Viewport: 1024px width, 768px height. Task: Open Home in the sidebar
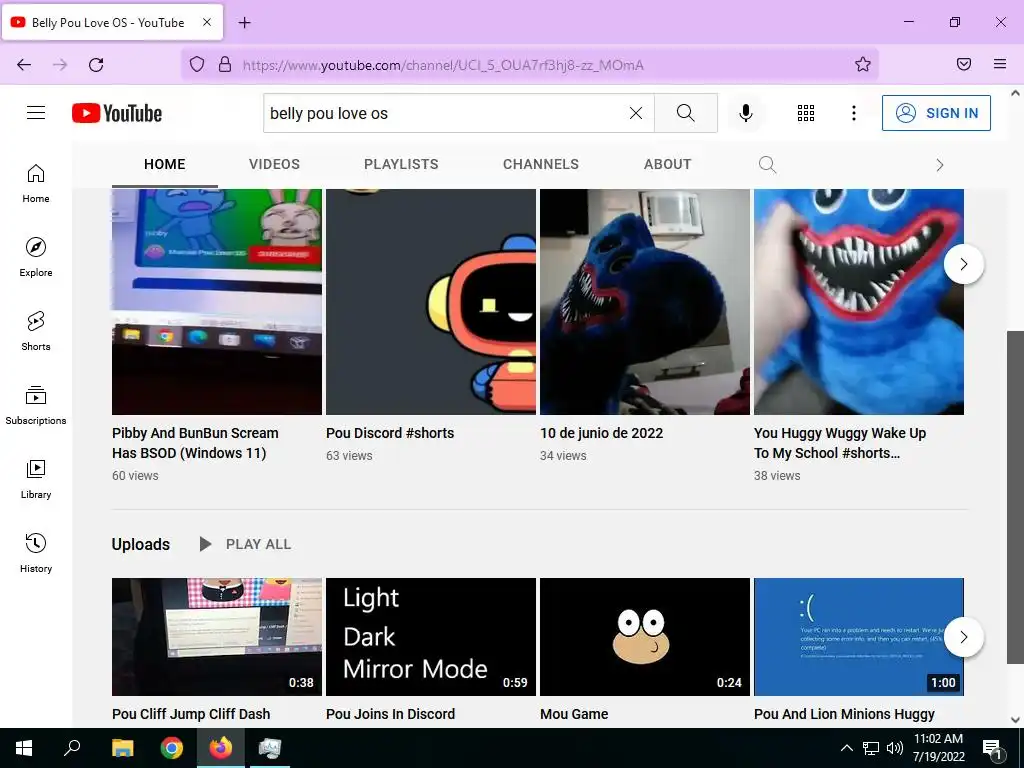36,184
